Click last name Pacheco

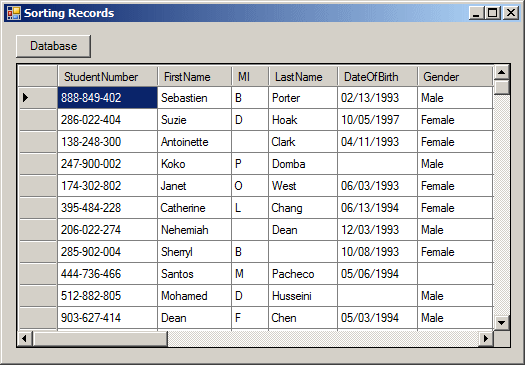[x=303, y=274]
